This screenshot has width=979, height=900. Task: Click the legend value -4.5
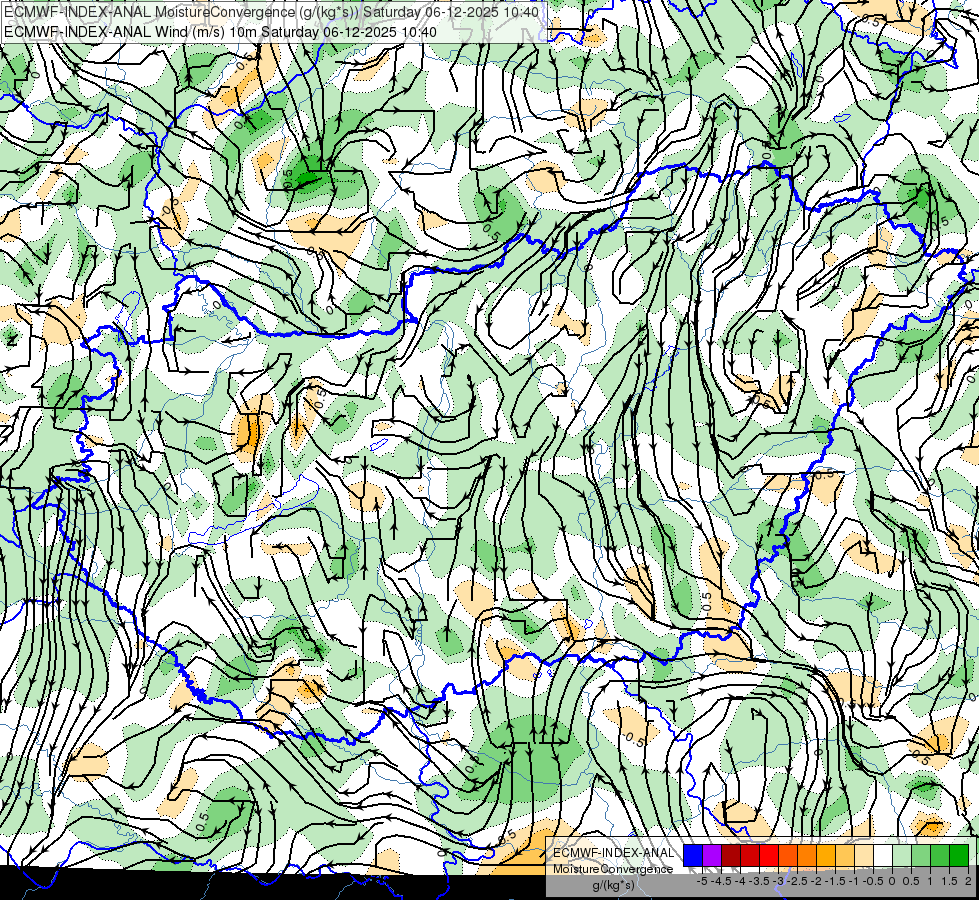coord(722,881)
